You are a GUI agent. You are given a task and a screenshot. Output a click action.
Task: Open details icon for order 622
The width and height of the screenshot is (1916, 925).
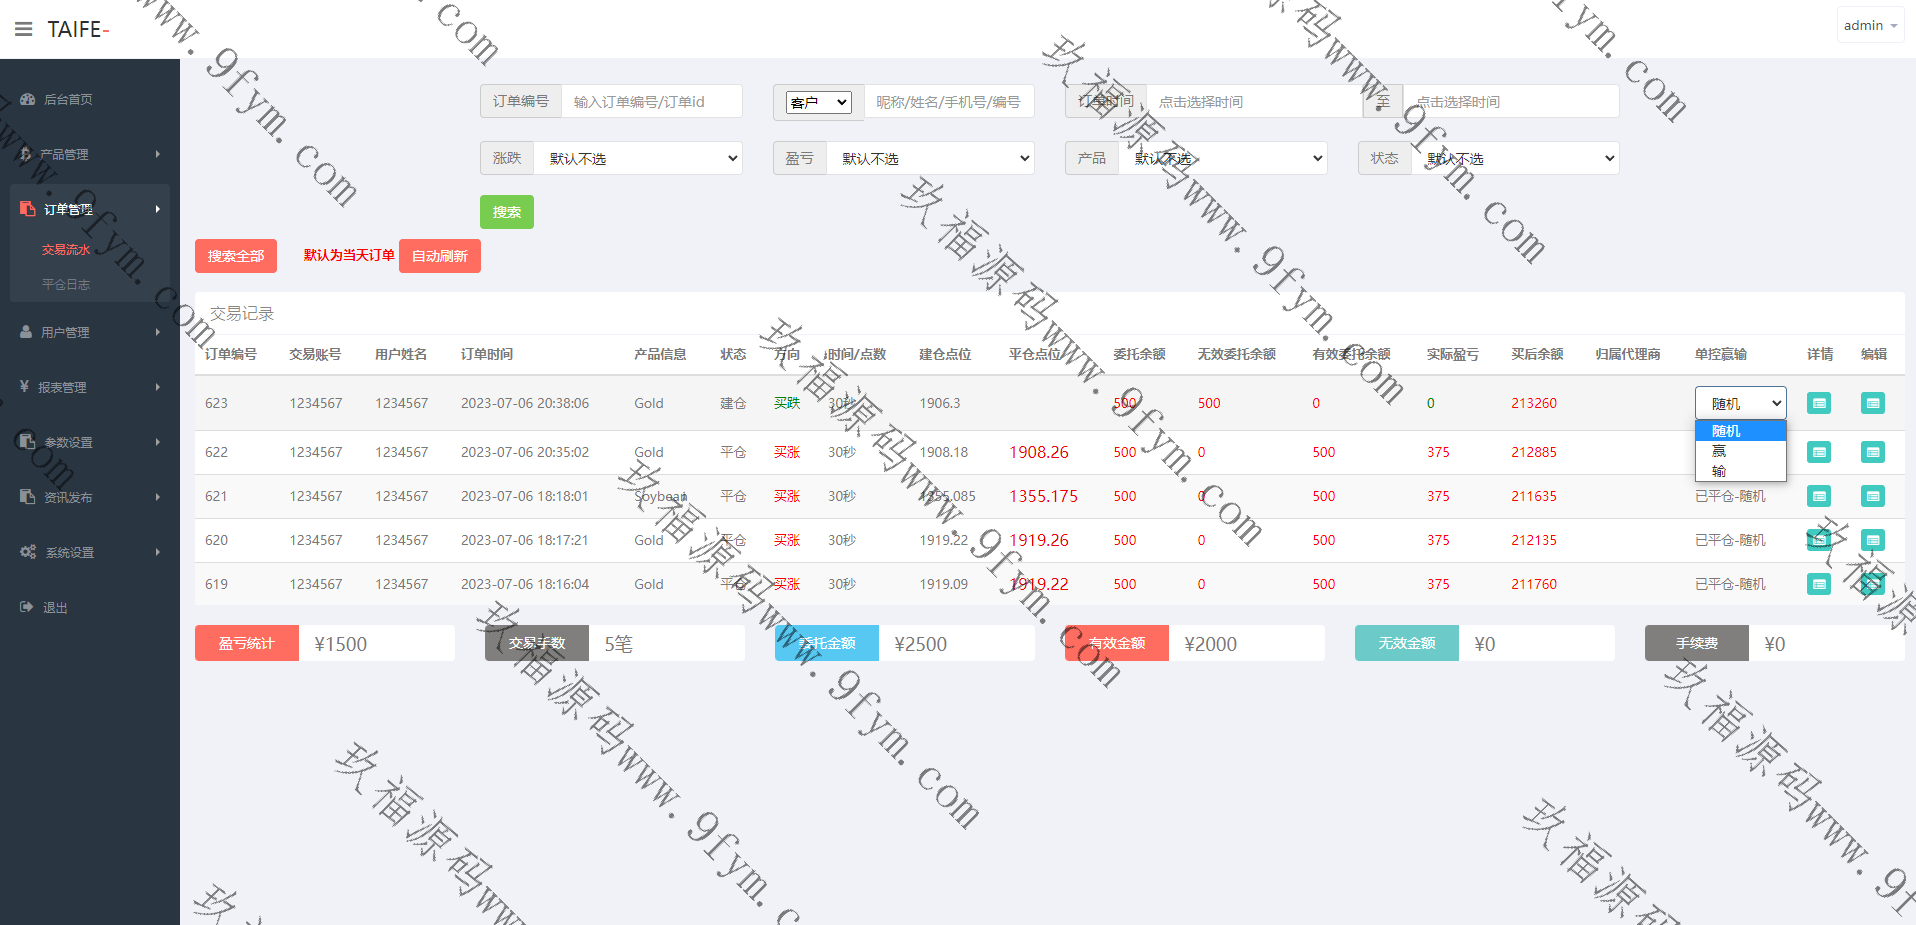1819,452
